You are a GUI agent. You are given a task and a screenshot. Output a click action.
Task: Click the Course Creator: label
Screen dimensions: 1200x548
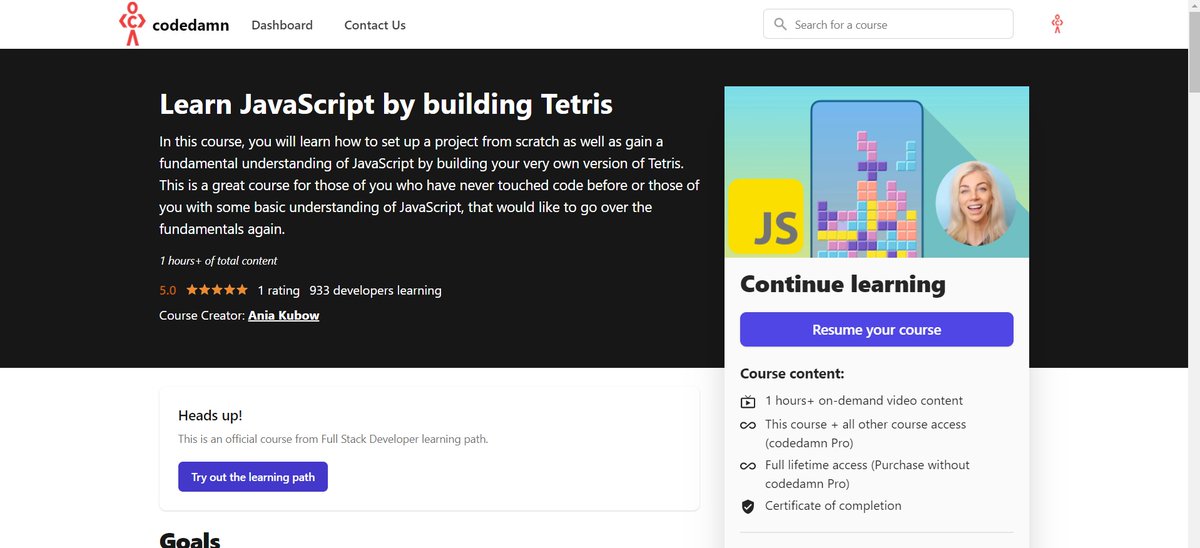[202, 315]
